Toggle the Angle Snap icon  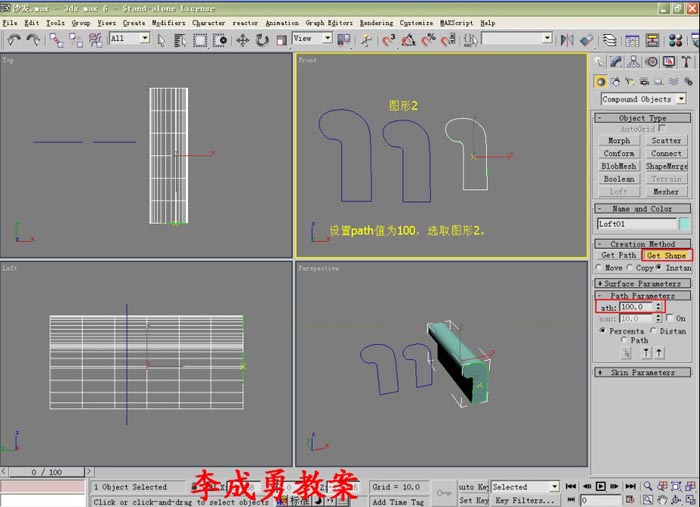[408, 41]
